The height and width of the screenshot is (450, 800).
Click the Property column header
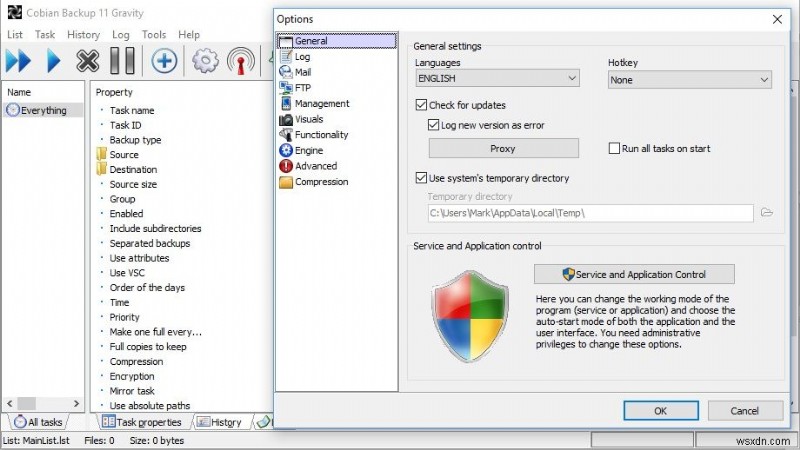point(114,92)
